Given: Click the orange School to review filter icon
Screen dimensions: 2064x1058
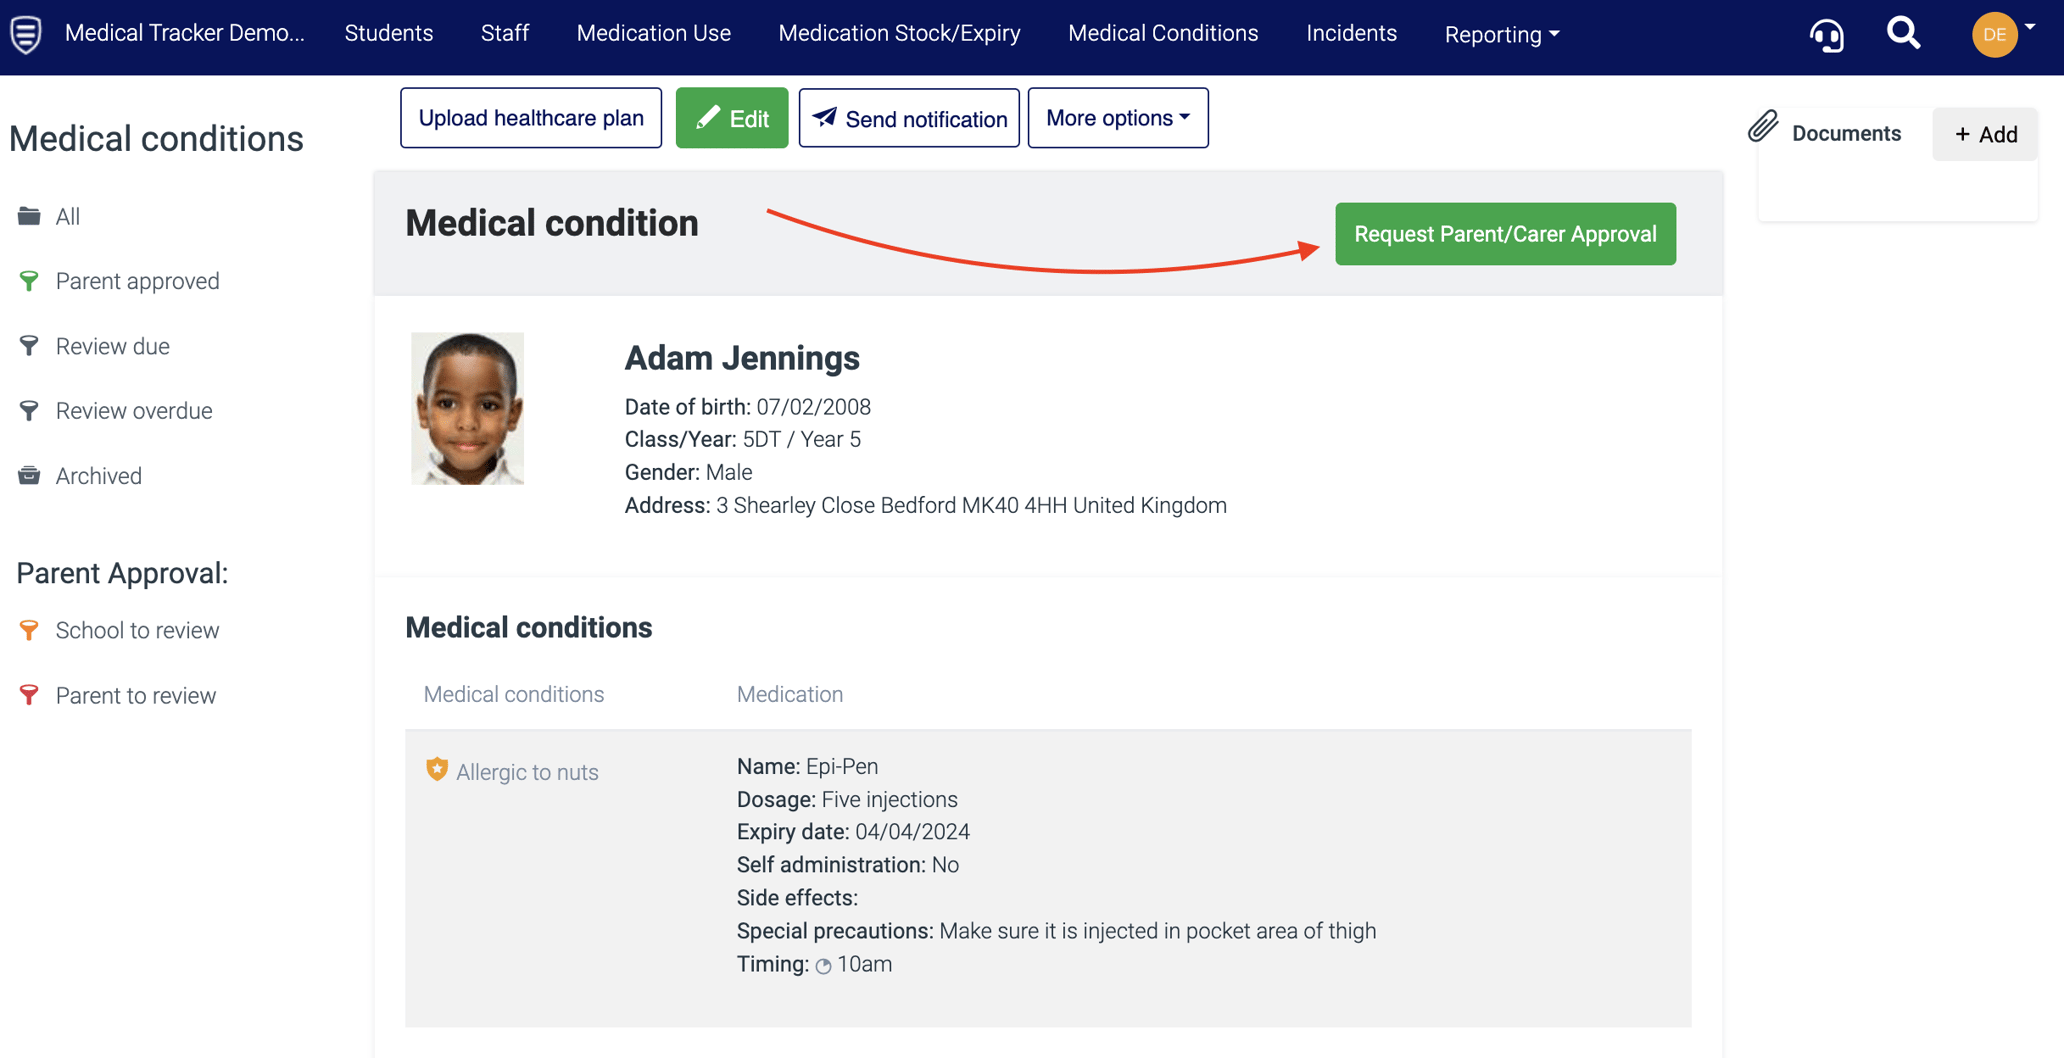Looking at the screenshot, I should [29, 630].
